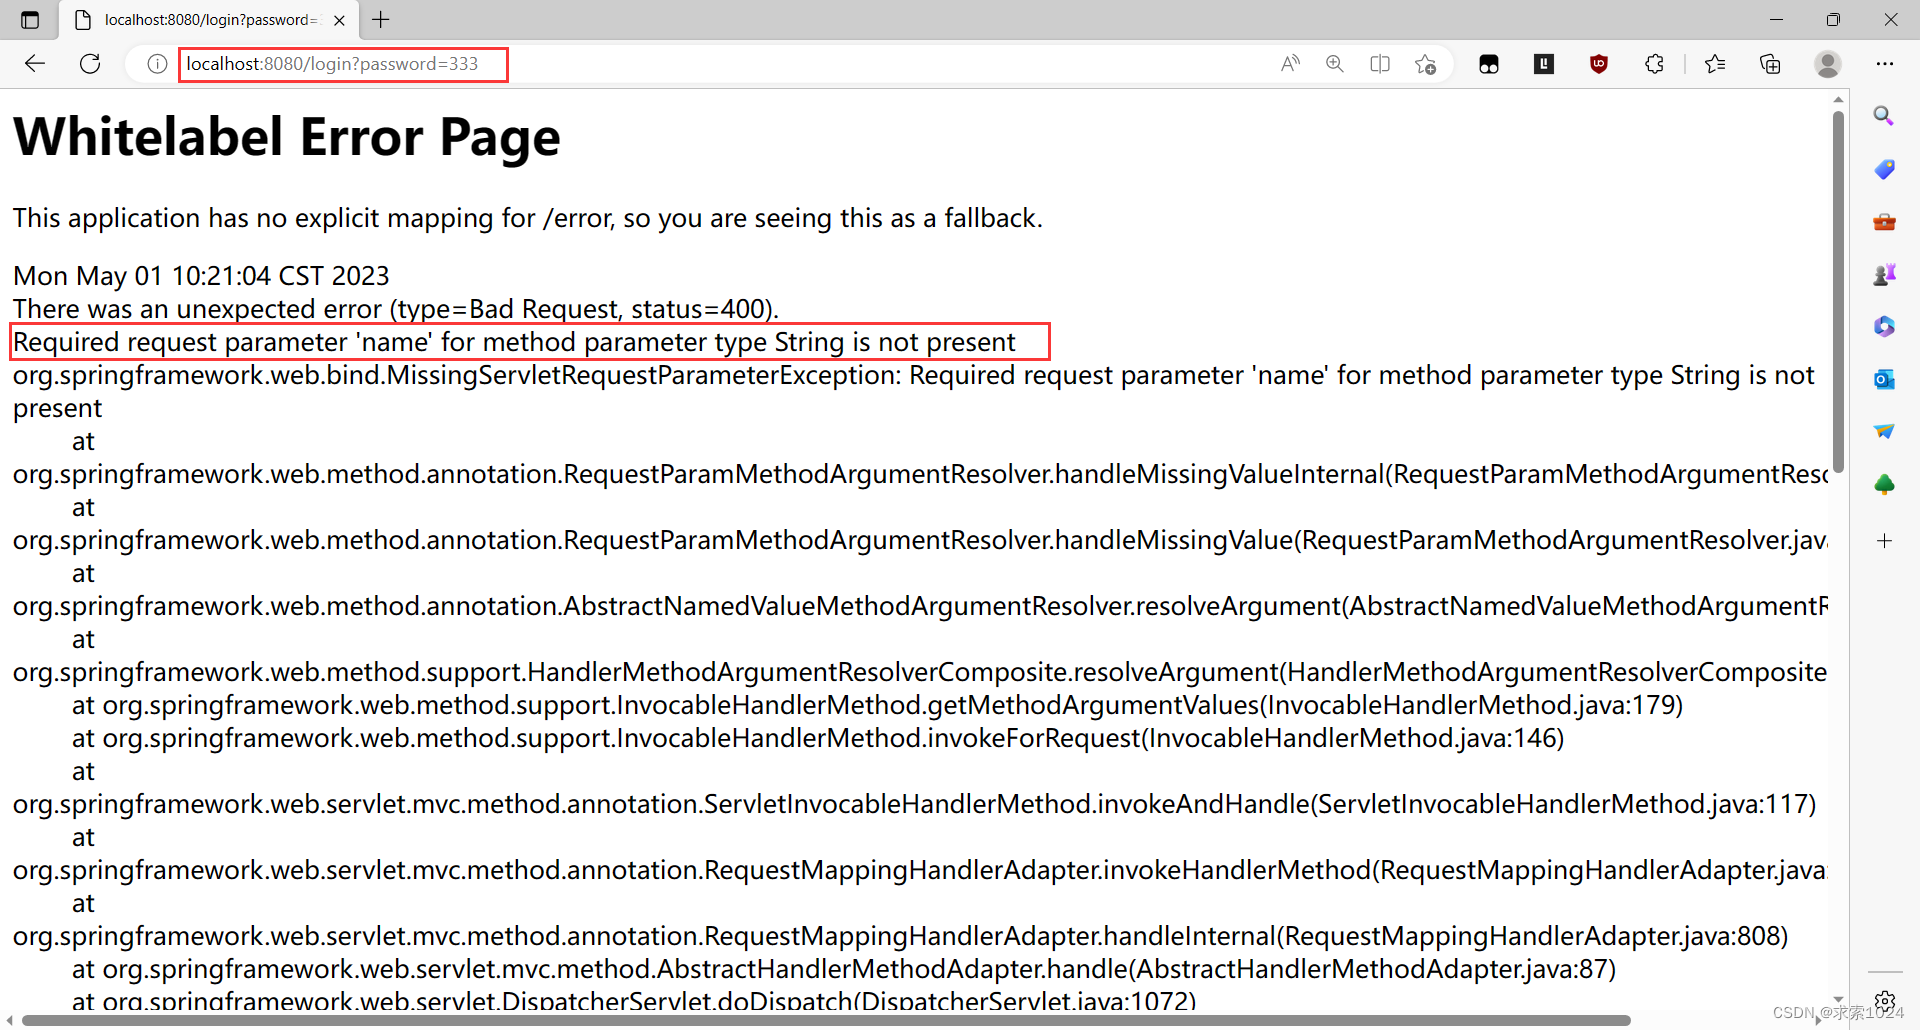This screenshot has width=1920, height=1030.
Task: Reload the current page
Action: [90, 64]
